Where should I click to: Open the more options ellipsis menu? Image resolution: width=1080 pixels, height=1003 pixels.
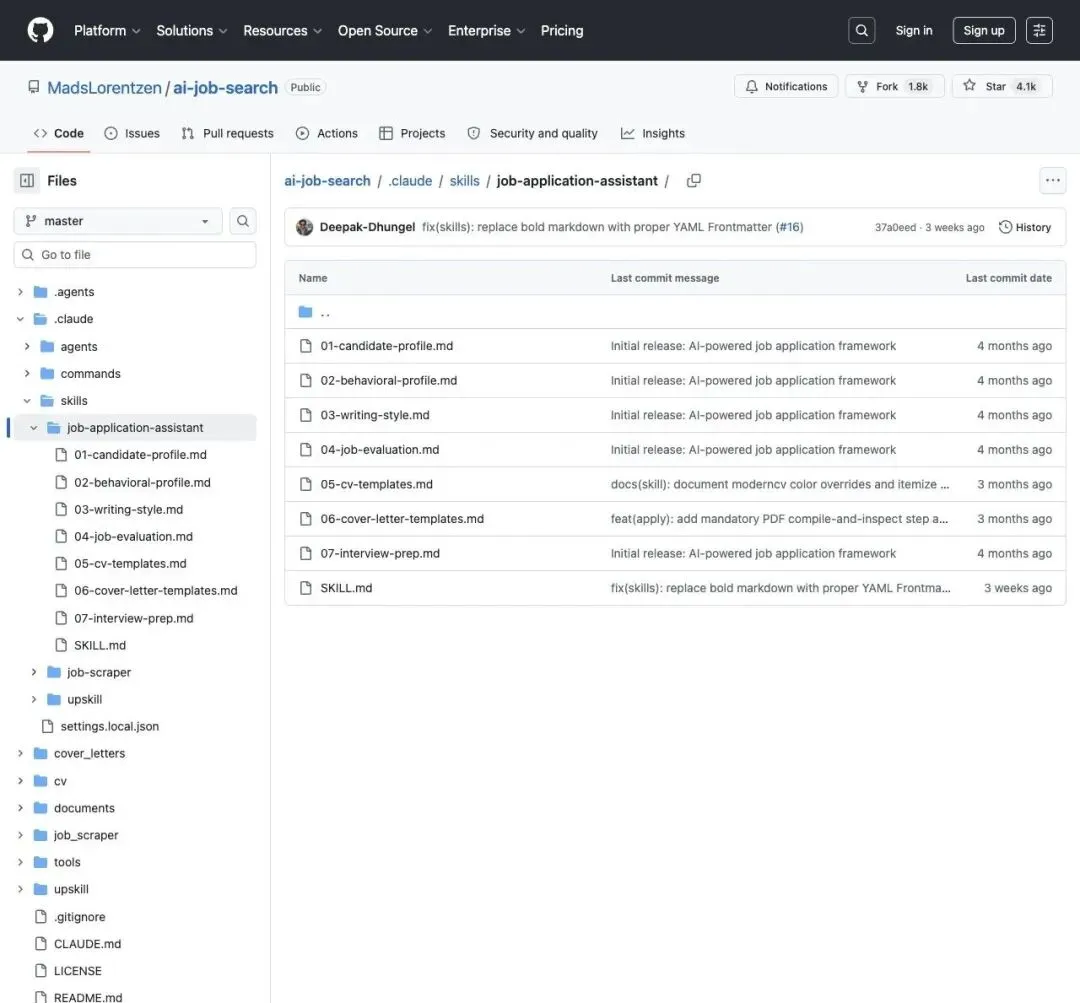point(1052,180)
